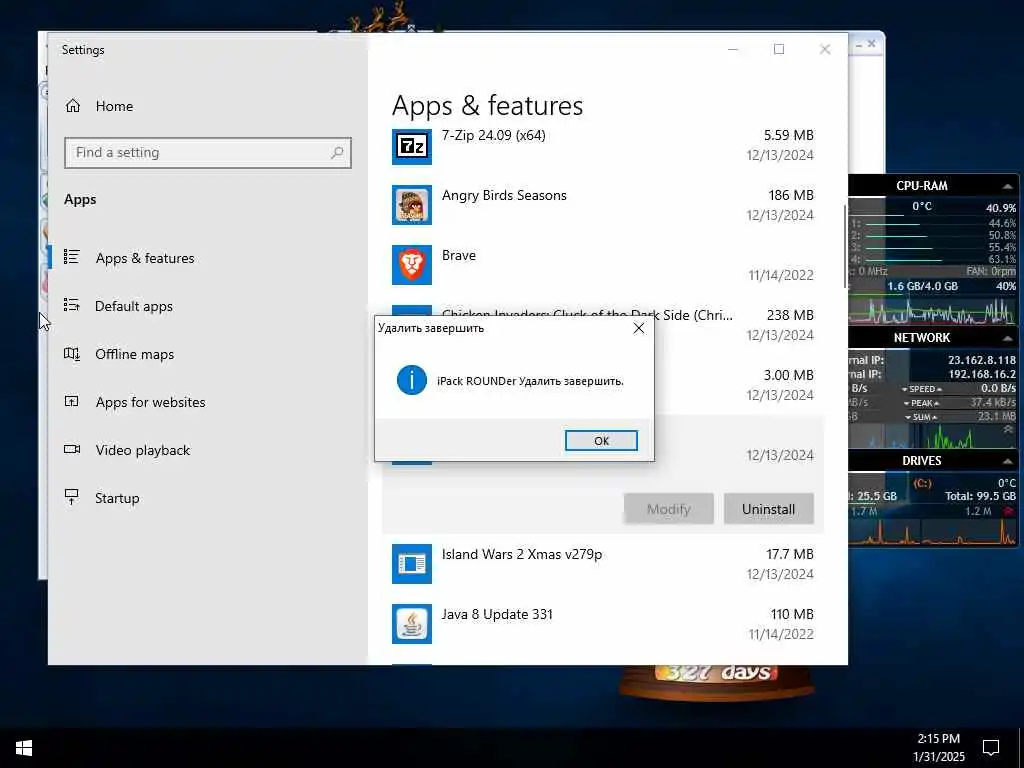Image resolution: width=1024 pixels, height=768 pixels.
Task: Click the Apps & features heading
Action: point(487,106)
